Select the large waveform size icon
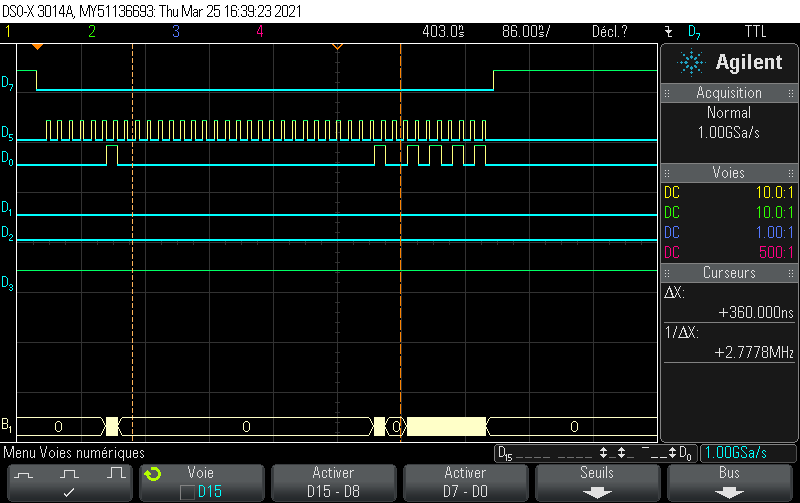The width and height of the screenshot is (800, 503). 116,473
